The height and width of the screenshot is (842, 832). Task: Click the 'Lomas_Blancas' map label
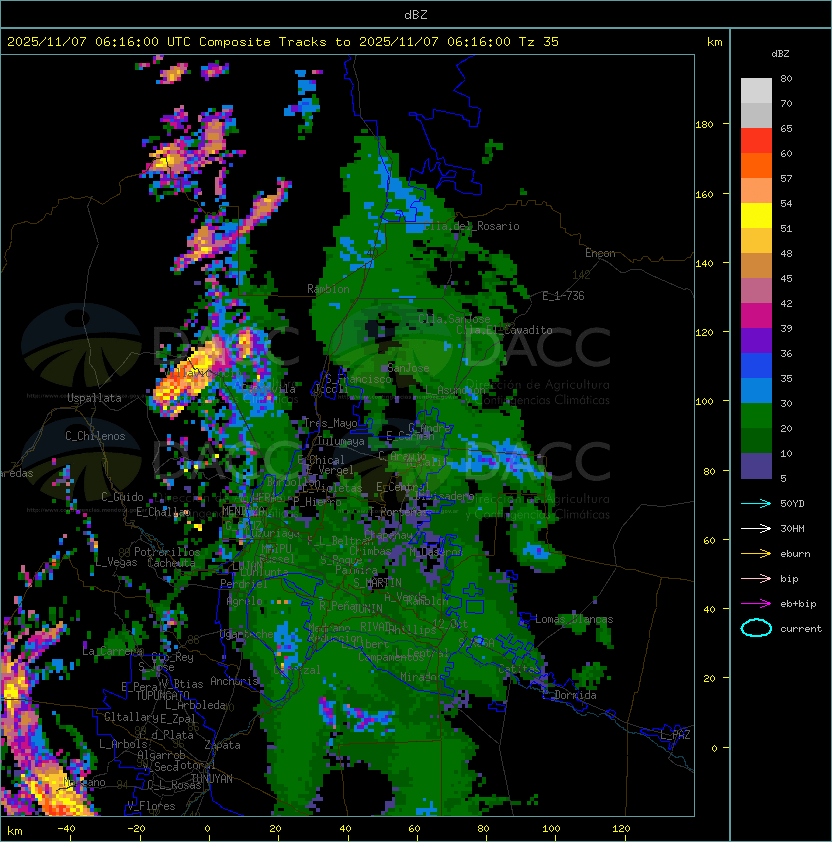click(x=574, y=619)
